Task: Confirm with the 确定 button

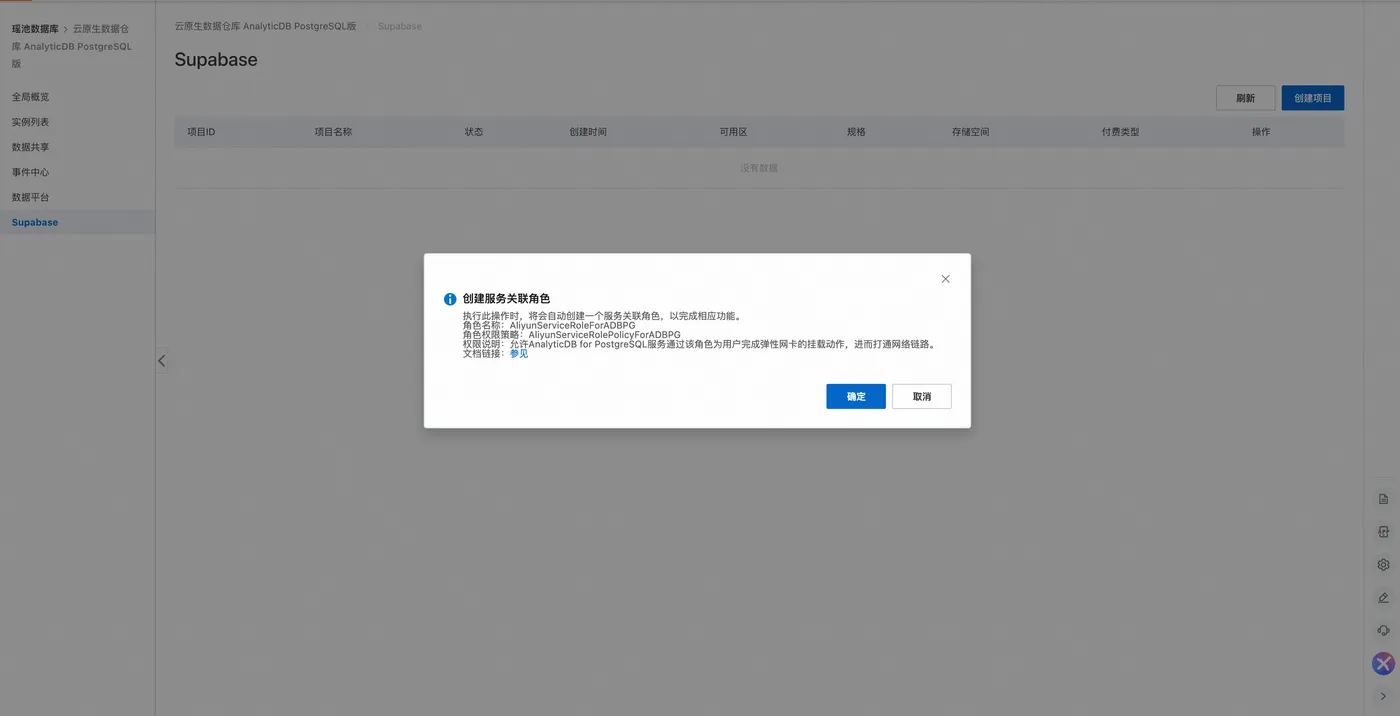Action: tap(855, 396)
